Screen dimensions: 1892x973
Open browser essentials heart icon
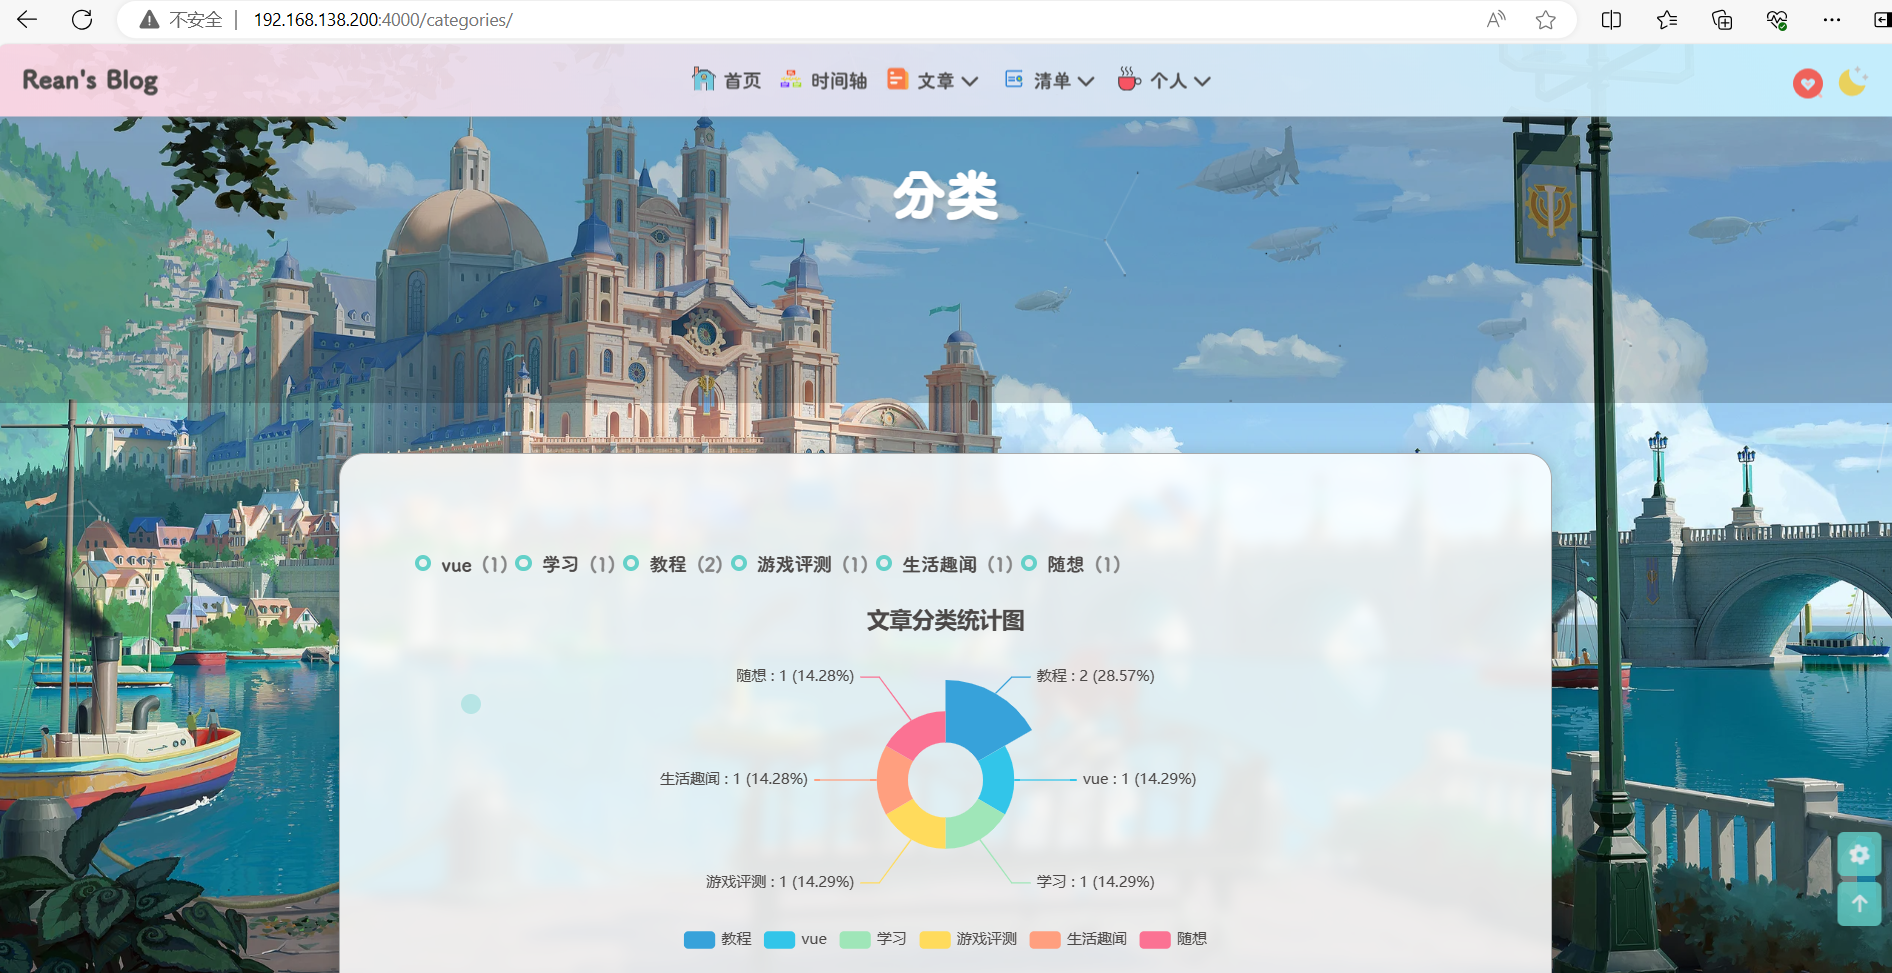[1777, 20]
